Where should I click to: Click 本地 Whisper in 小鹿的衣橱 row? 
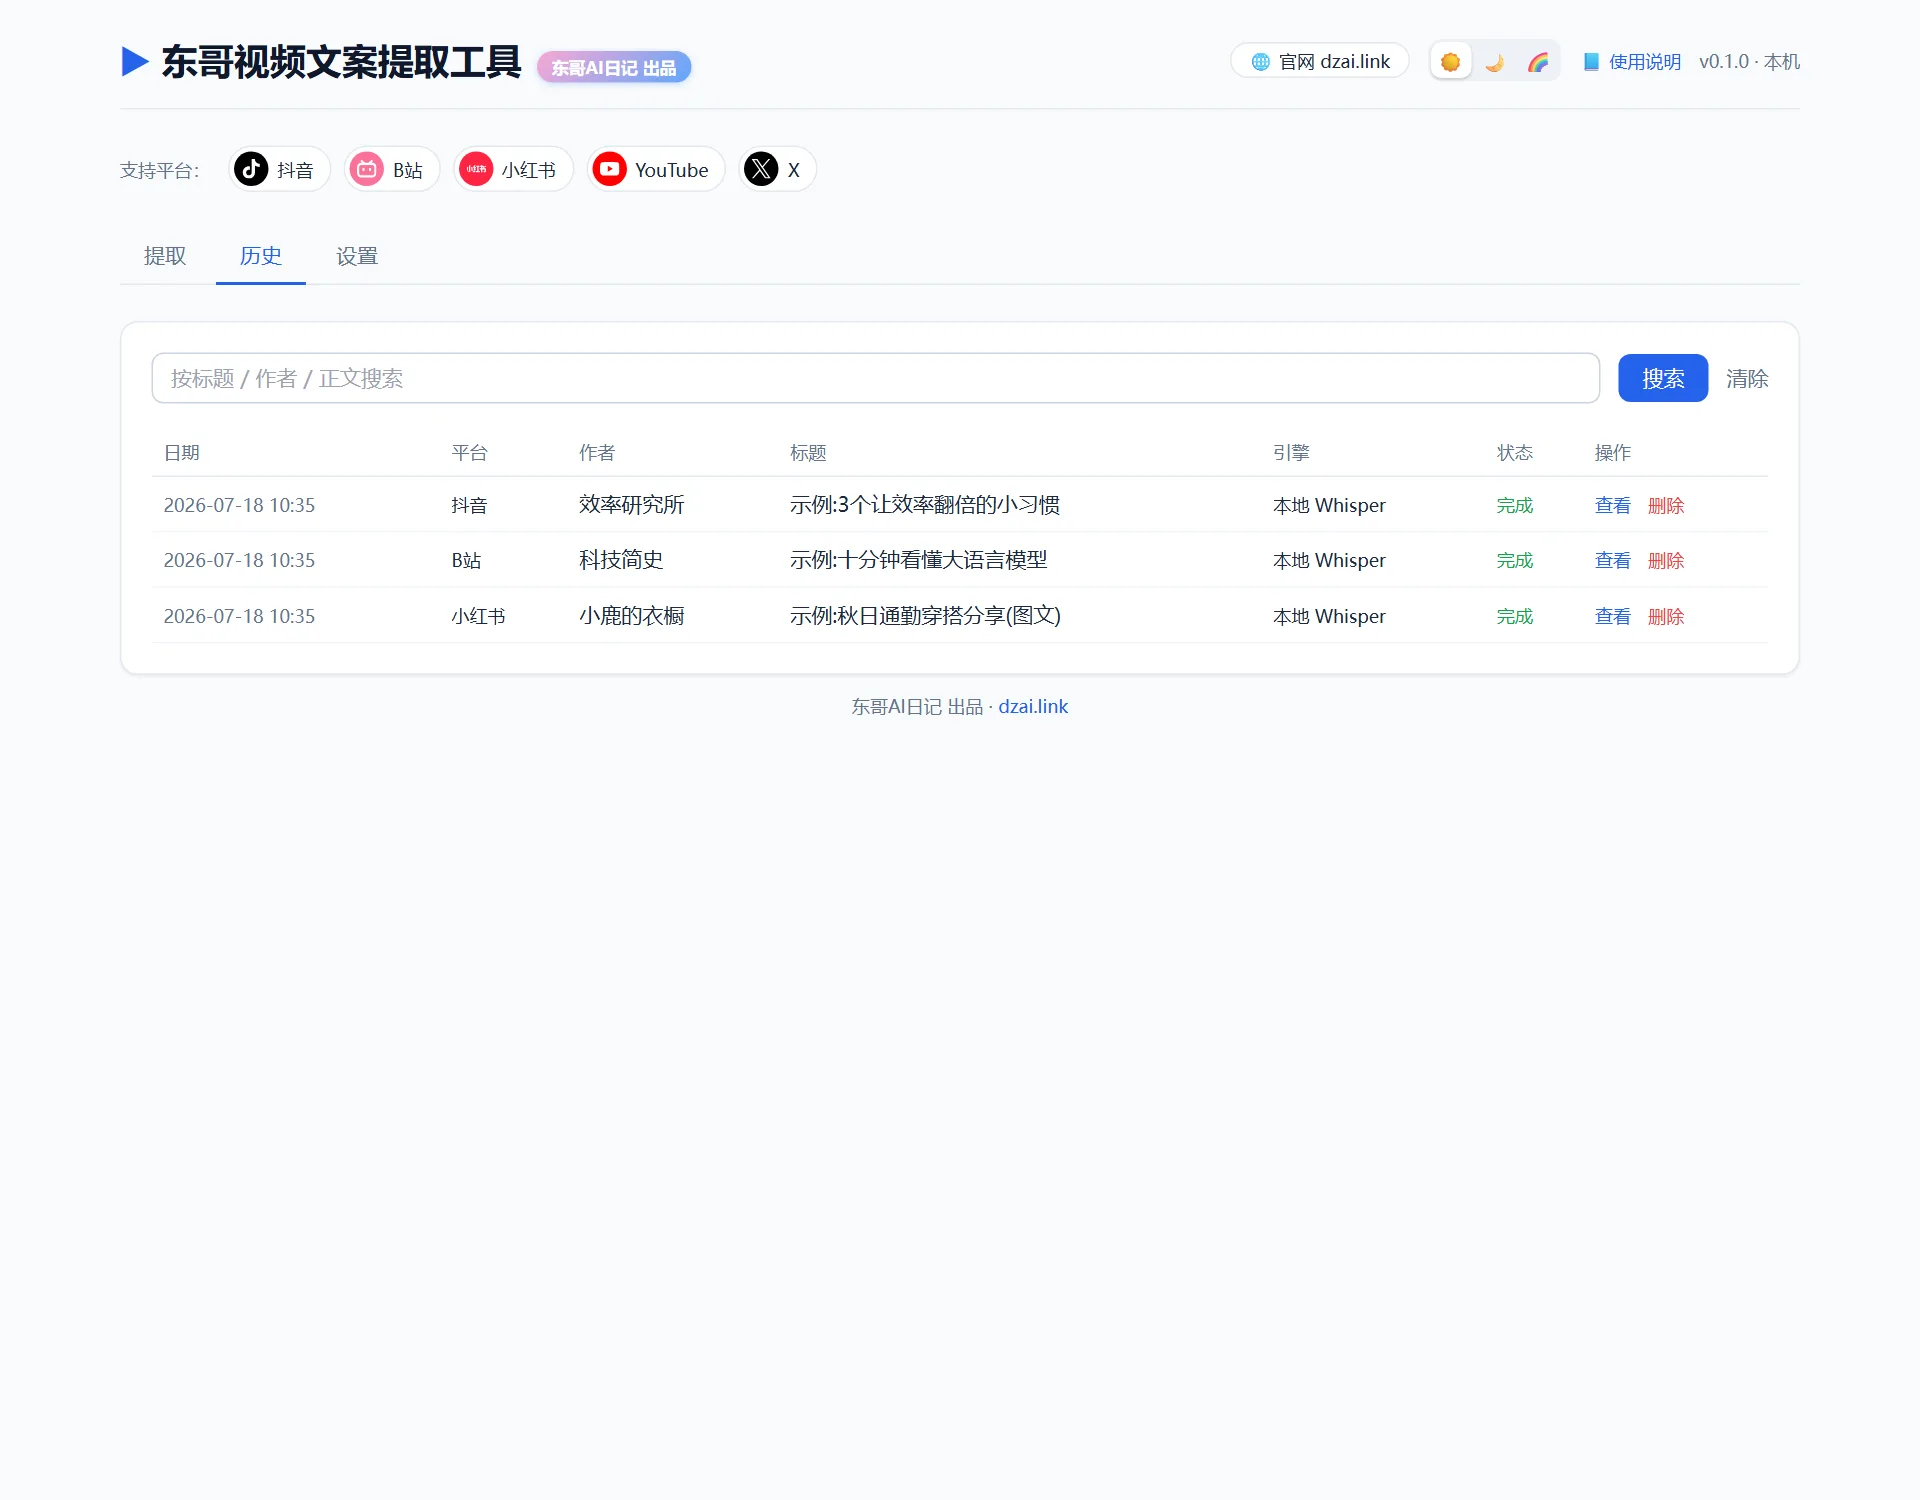pos(1329,616)
